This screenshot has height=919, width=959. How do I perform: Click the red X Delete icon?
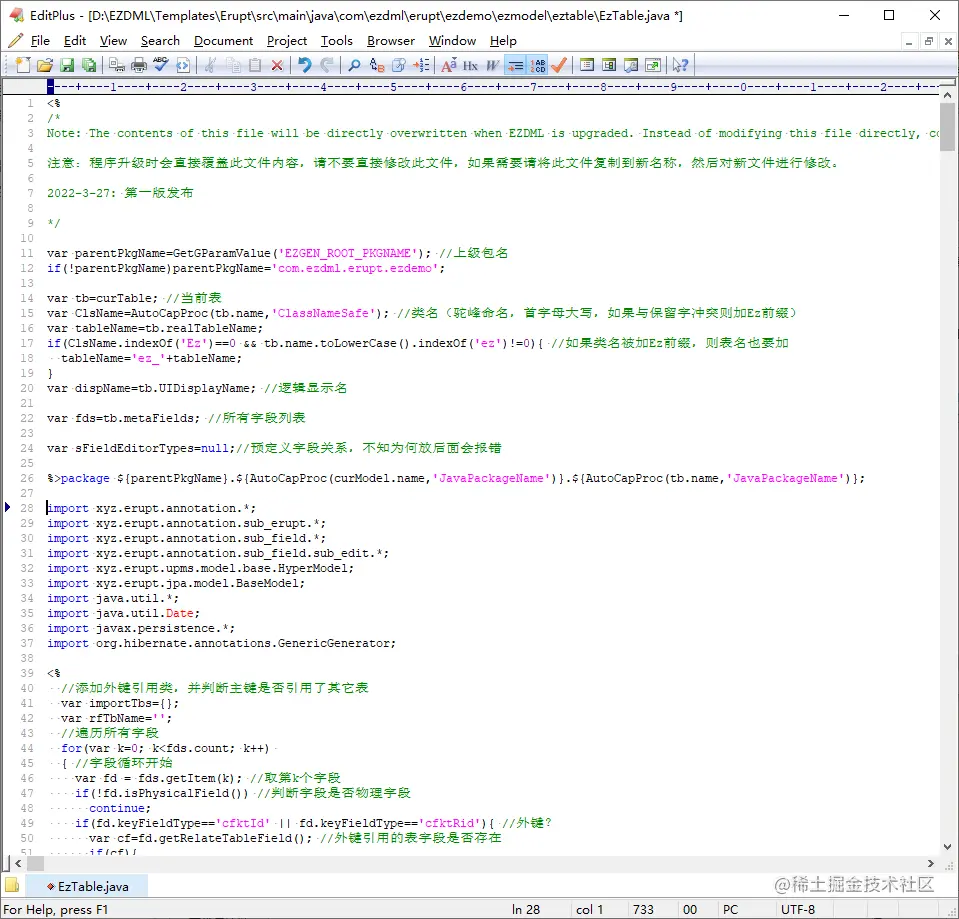click(277, 65)
